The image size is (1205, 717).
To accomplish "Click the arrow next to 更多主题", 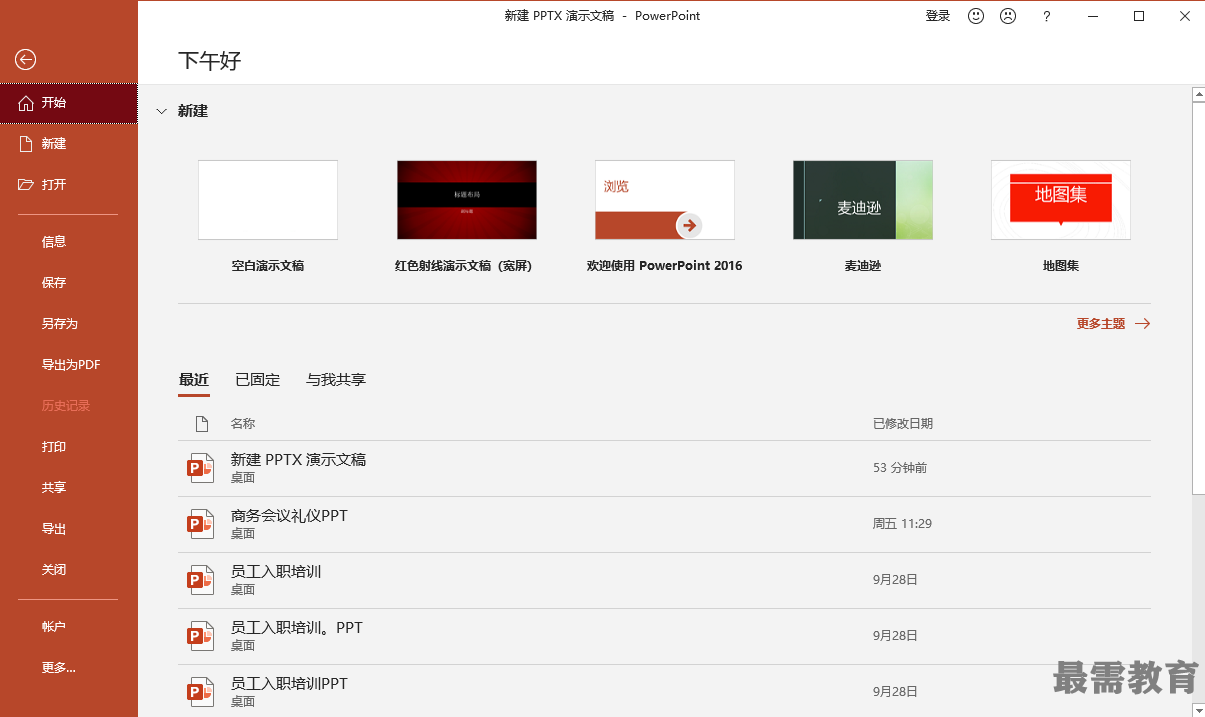I will 1142,324.
